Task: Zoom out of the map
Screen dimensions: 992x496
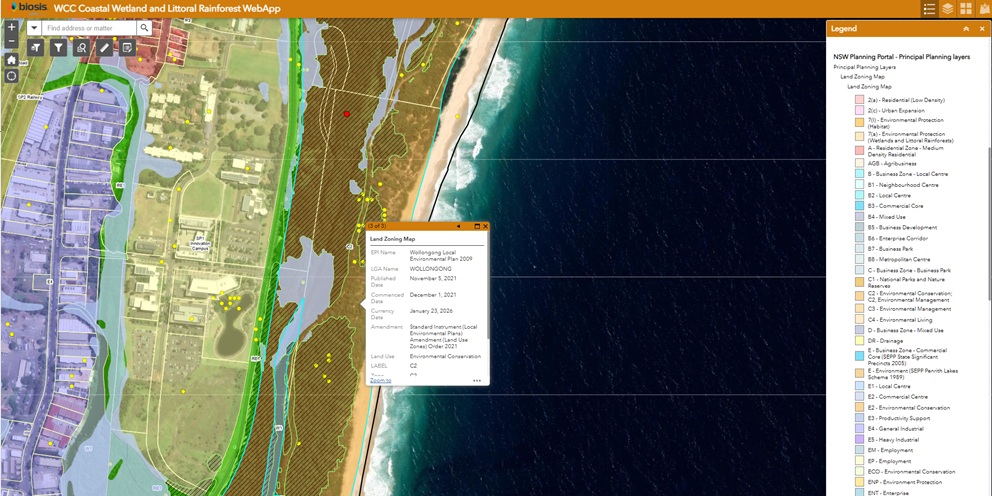Action: [x=11, y=41]
